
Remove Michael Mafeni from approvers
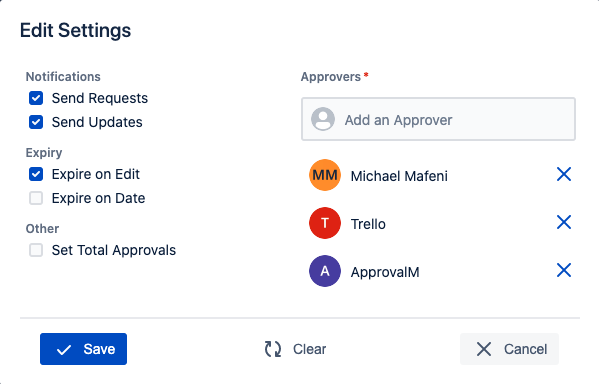pos(563,175)
